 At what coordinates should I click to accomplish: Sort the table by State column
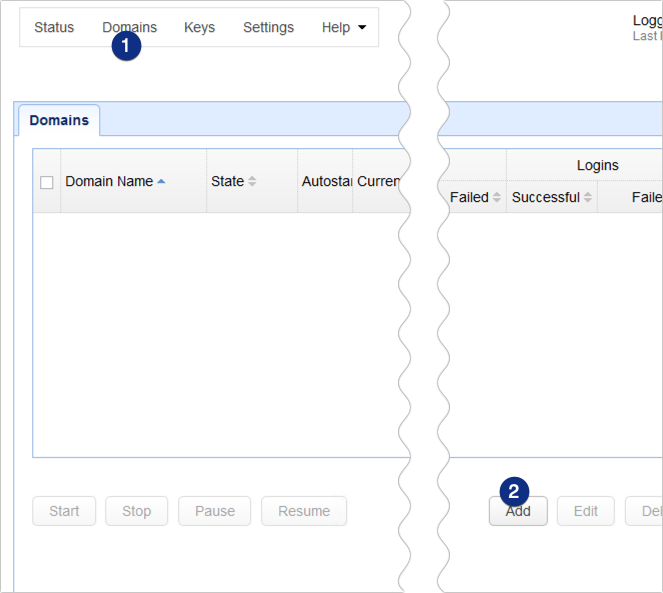227,181
